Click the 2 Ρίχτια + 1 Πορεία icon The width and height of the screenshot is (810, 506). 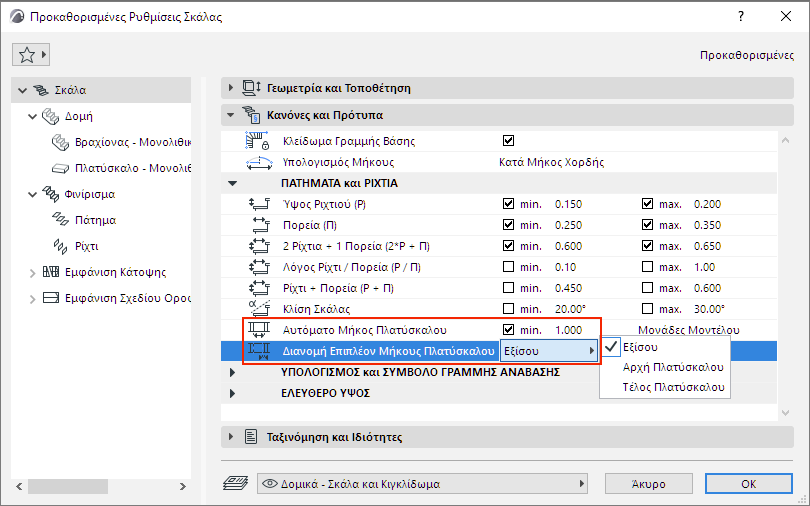point(259,246)
